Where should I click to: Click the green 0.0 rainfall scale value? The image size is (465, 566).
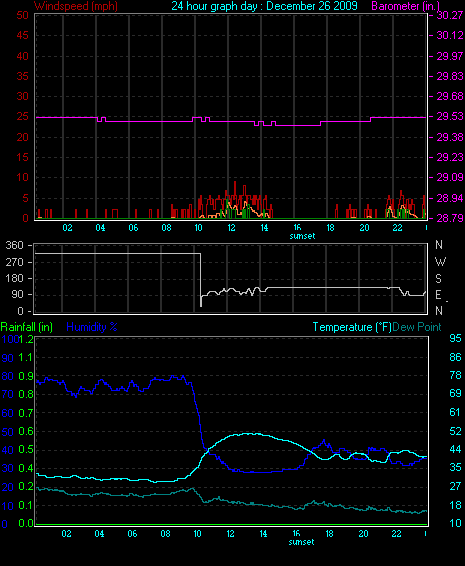coord(26,523)
